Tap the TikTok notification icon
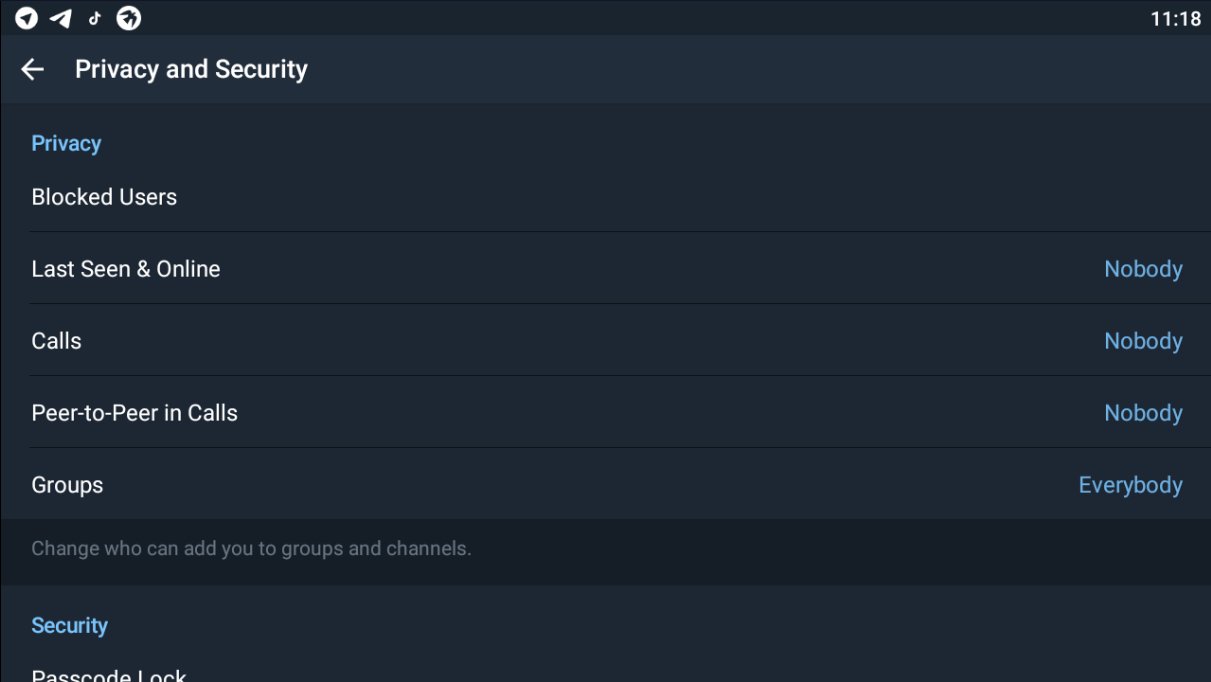Screen dimensions: 1211x682 95,18
